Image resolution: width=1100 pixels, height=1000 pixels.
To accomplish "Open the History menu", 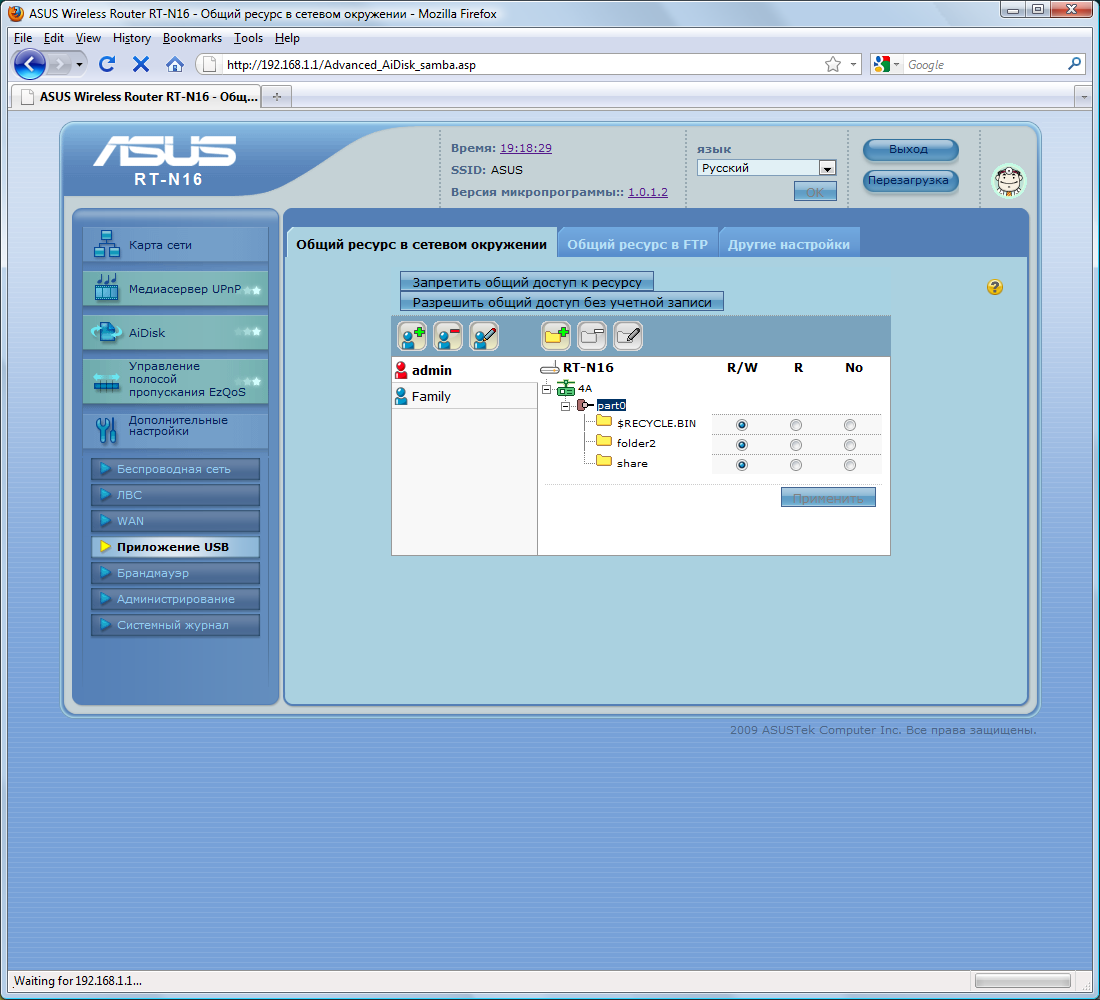I will (132, 38).
